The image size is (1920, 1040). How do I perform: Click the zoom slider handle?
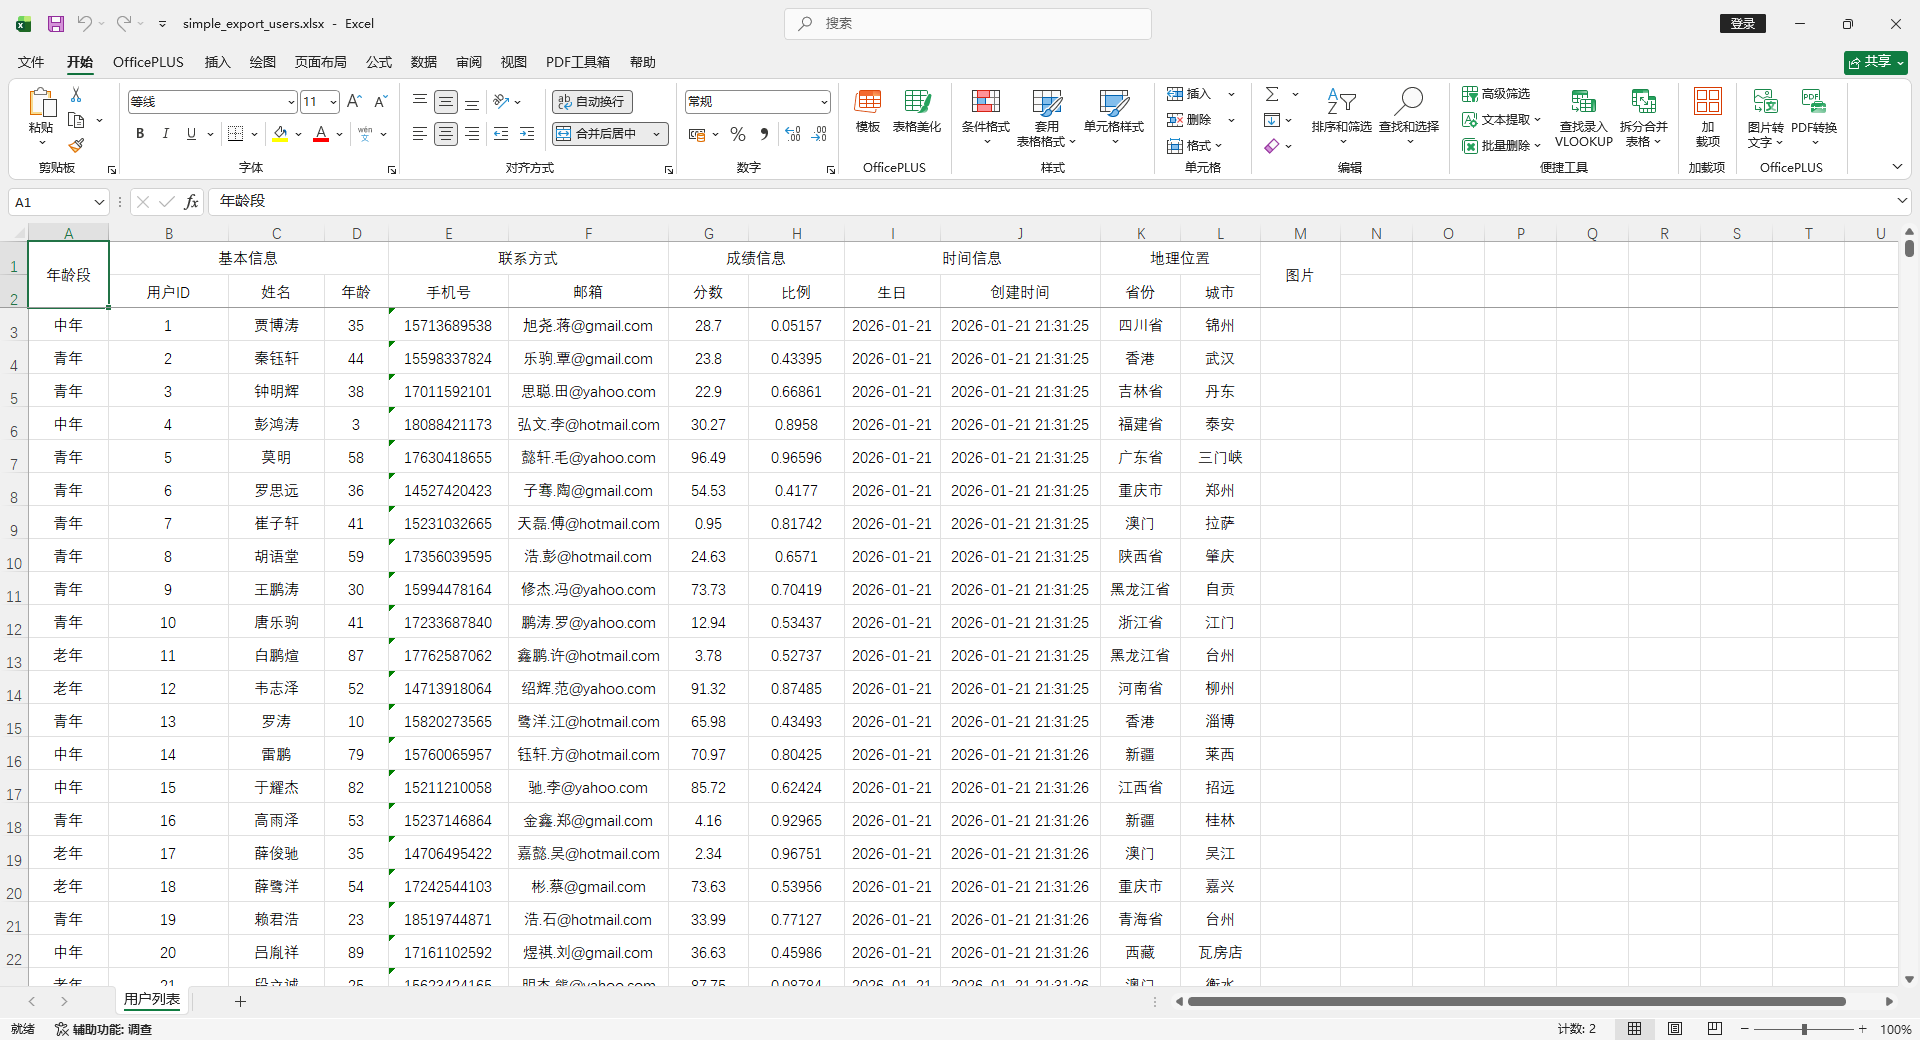pos(1804,1029)
